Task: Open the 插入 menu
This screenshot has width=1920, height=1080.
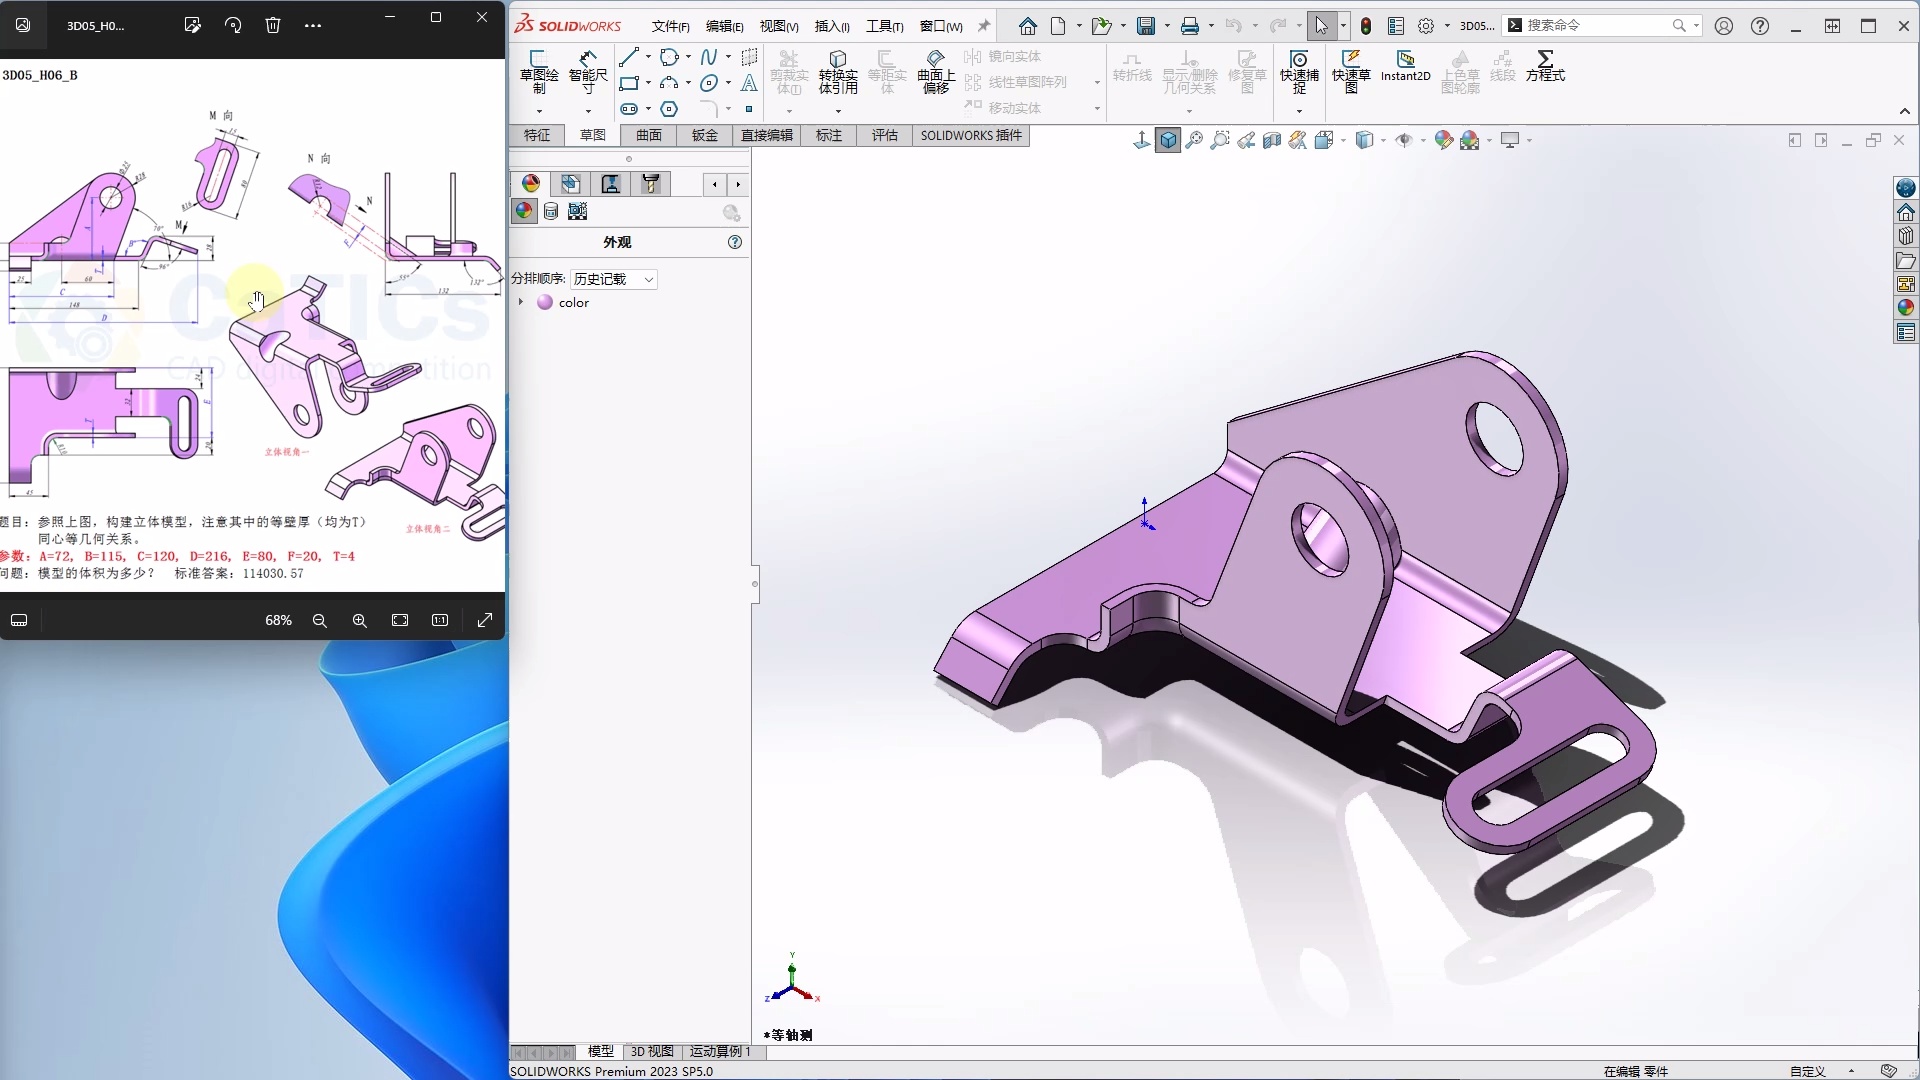Action: click(832, 26)
